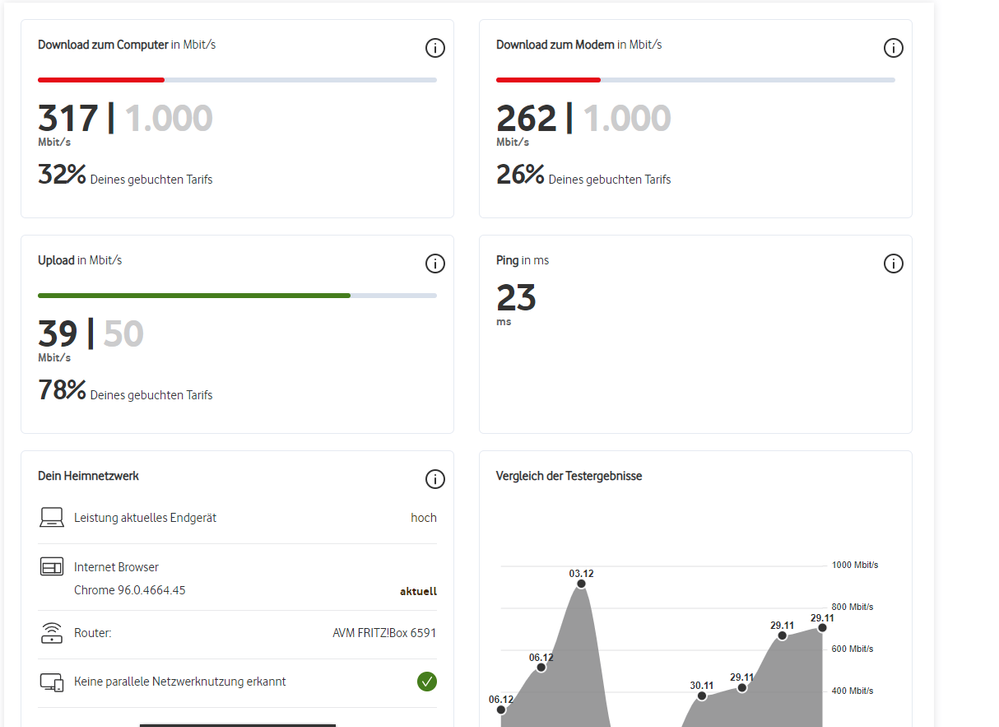Image resolution: width=999 pixels, height=727 pixels.
Task: Click the router Wi-Fi icon
Action: point(52,633)
